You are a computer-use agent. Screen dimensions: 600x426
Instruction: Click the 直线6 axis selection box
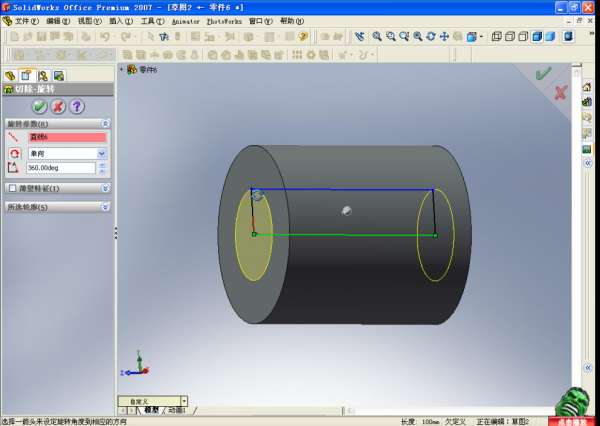[x=66, y=137]
